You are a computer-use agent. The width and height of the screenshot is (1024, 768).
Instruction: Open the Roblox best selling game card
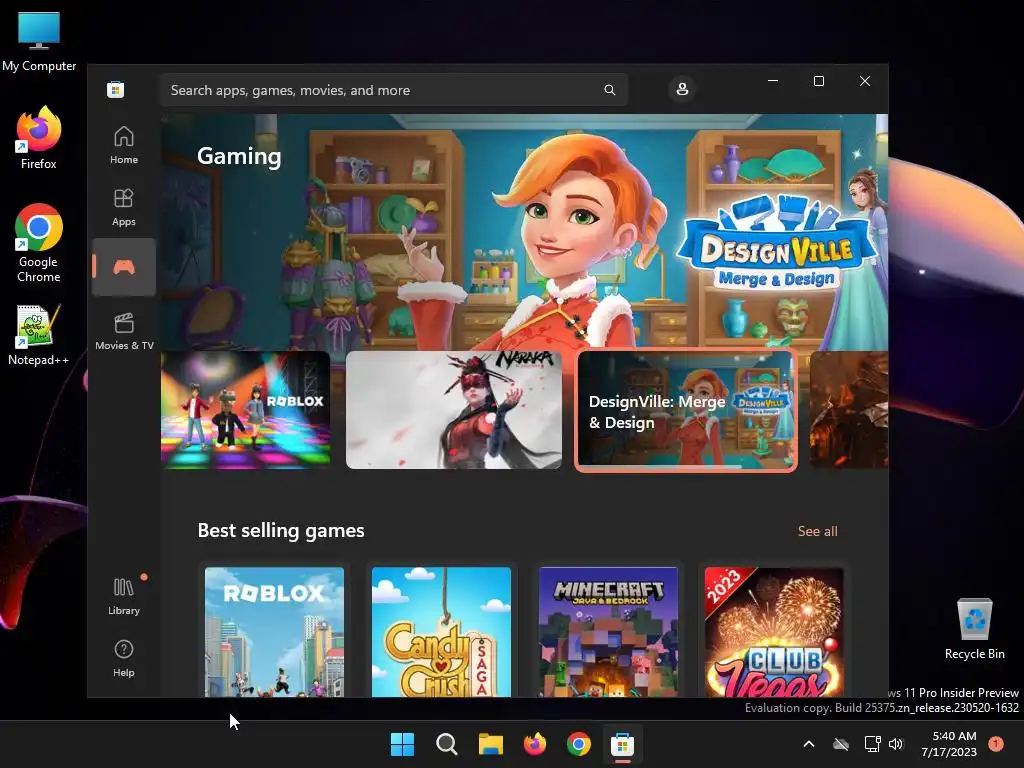point(274,632)
